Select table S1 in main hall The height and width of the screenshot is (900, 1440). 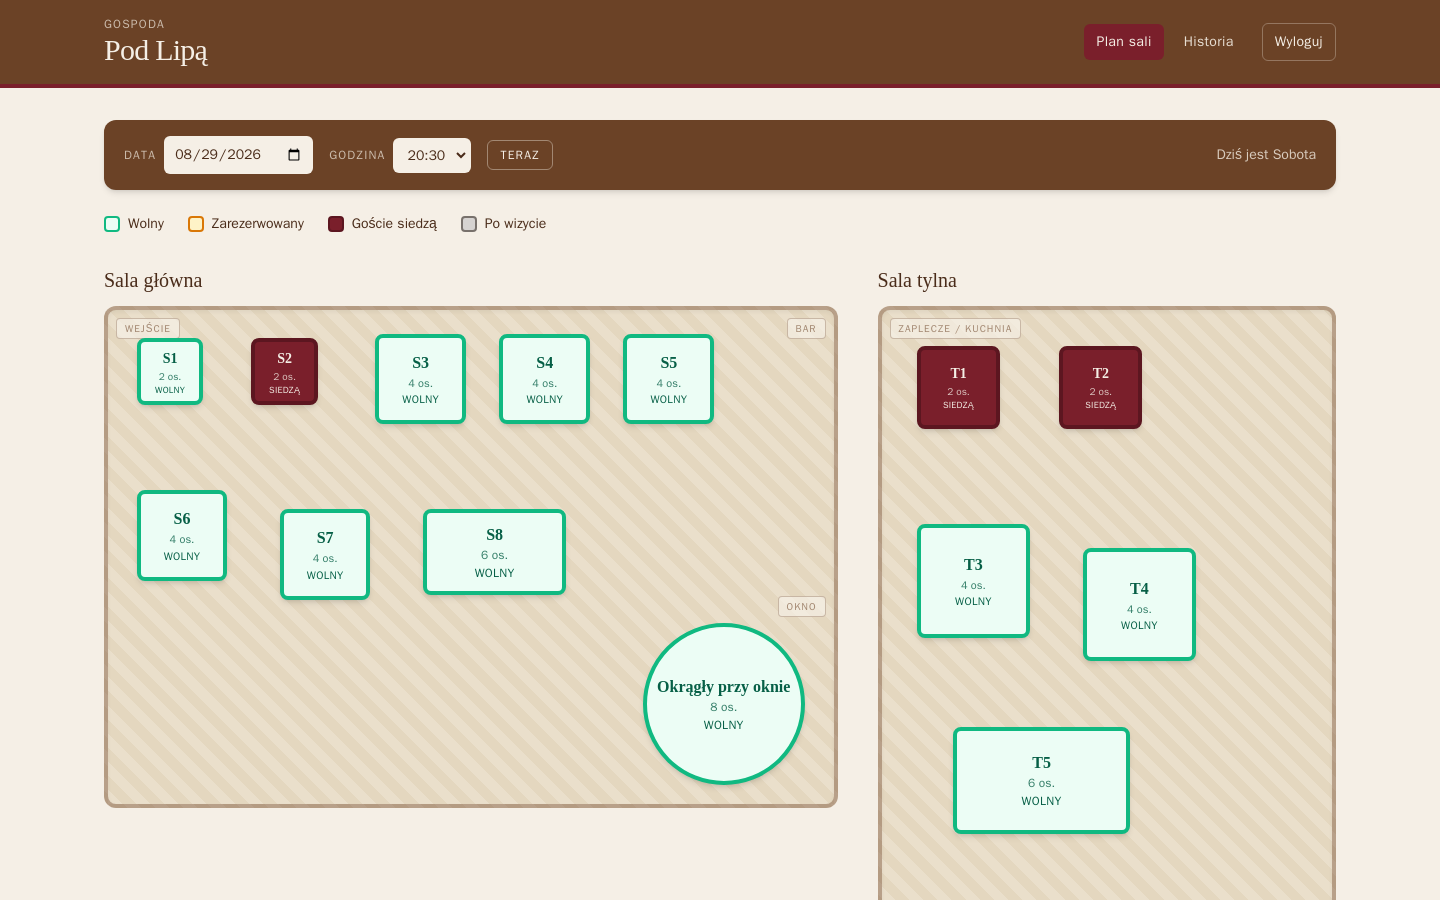tap(170, 372)
